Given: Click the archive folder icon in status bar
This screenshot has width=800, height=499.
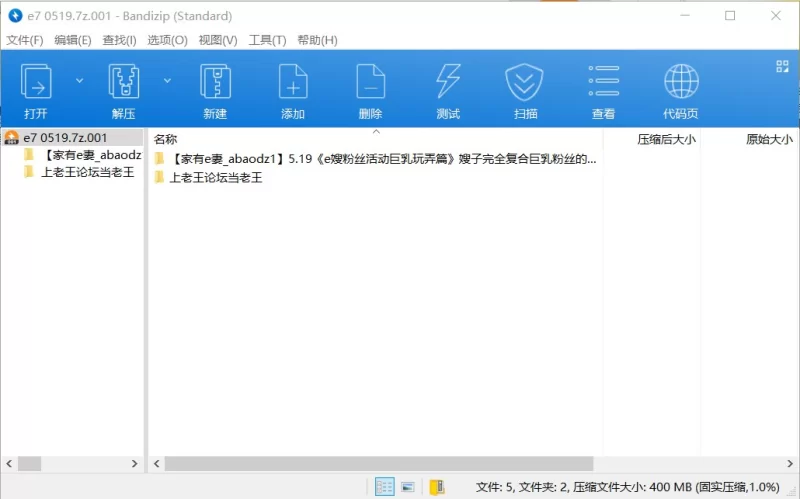Looking at the screenshot, I should pyautogui.click(x=437, y=487).
